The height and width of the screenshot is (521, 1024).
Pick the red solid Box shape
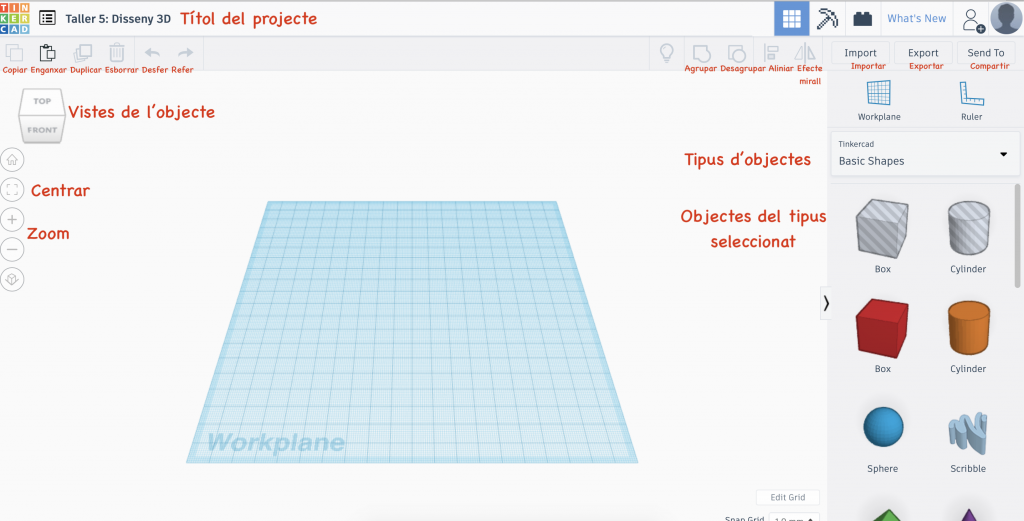click(x=882, y=329)
